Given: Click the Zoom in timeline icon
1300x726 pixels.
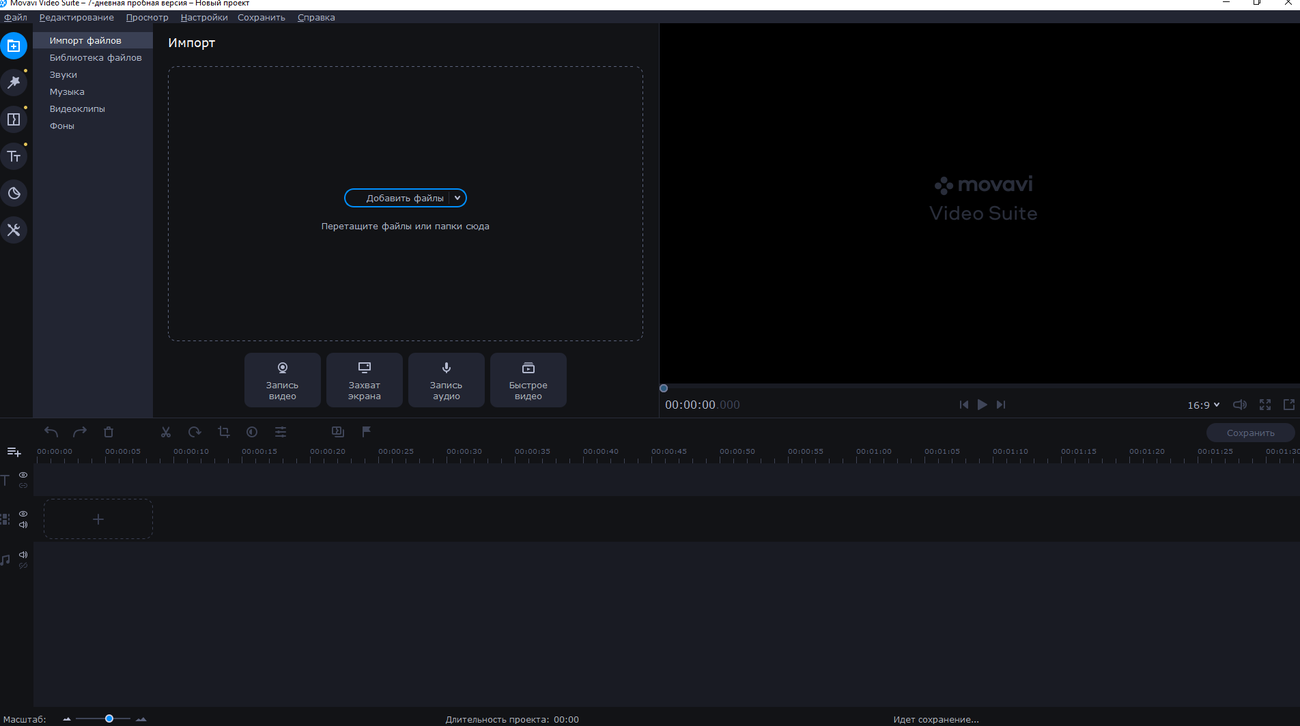Looking at the screenshot, I should pos(141,719).
